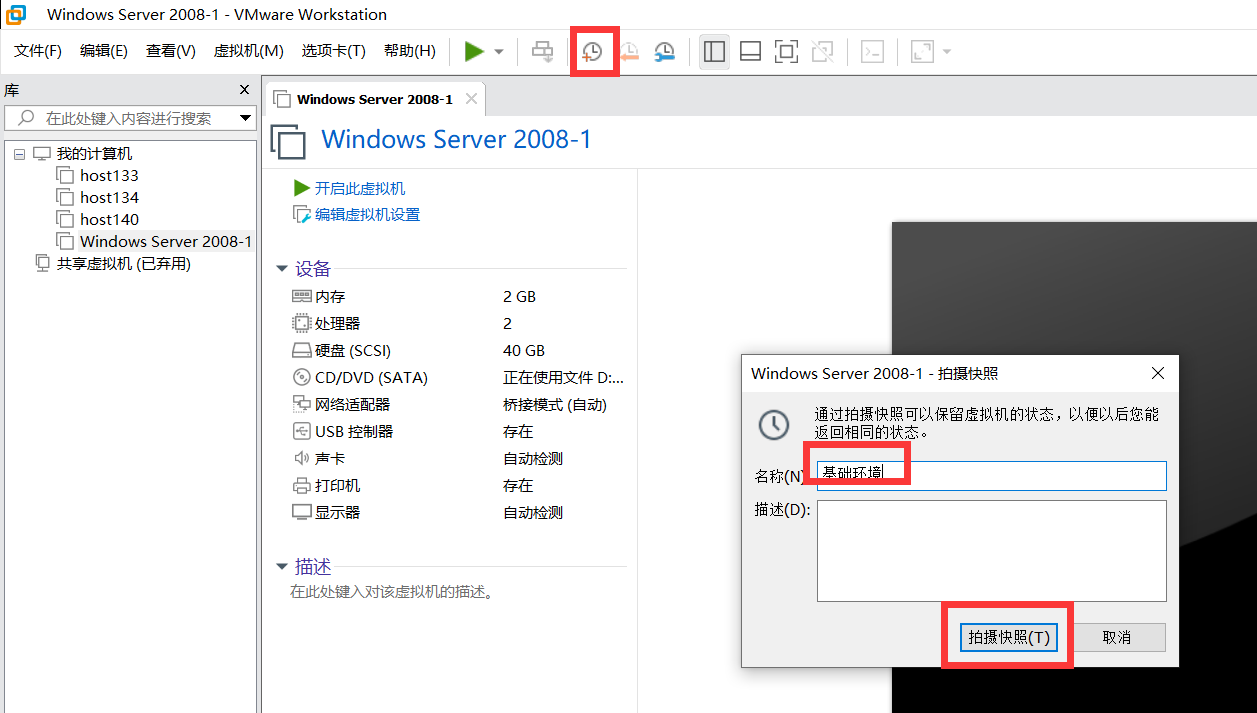This screenshot has height=713, width=1257.
Task: Click the green power-on play toolbar icon
Action: click(x=474, y=51)
